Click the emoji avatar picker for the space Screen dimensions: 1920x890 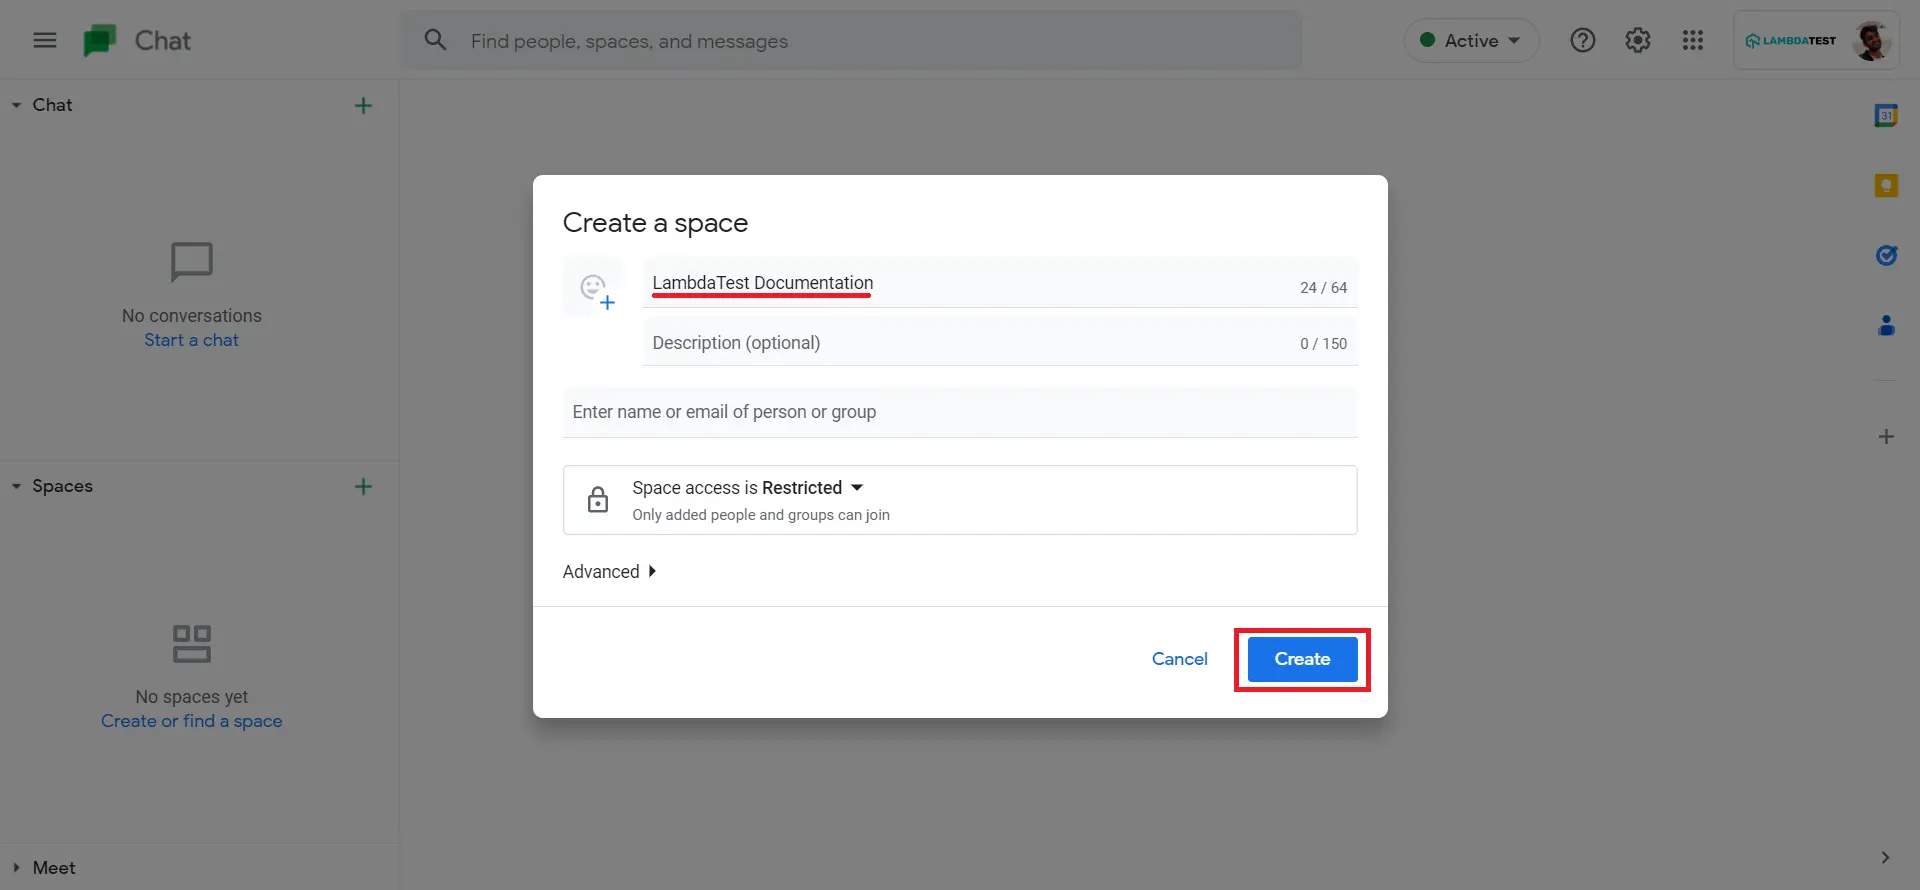pos(596,290)
